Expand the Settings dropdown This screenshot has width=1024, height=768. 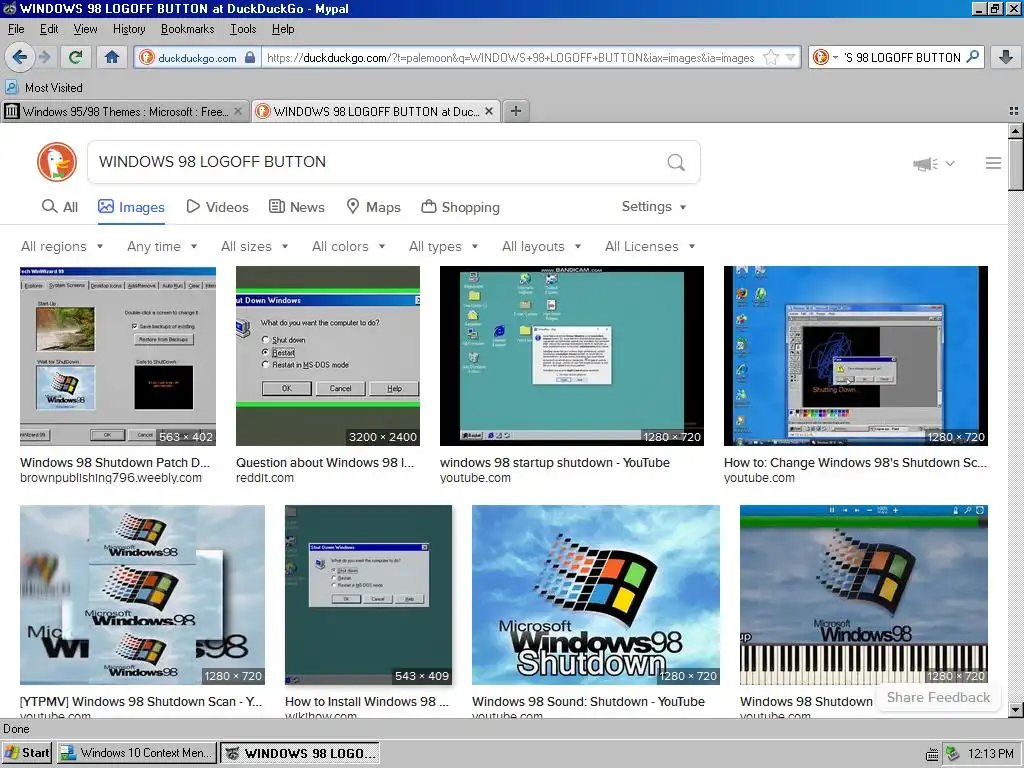pyautogui.click(x=654, y=206)
